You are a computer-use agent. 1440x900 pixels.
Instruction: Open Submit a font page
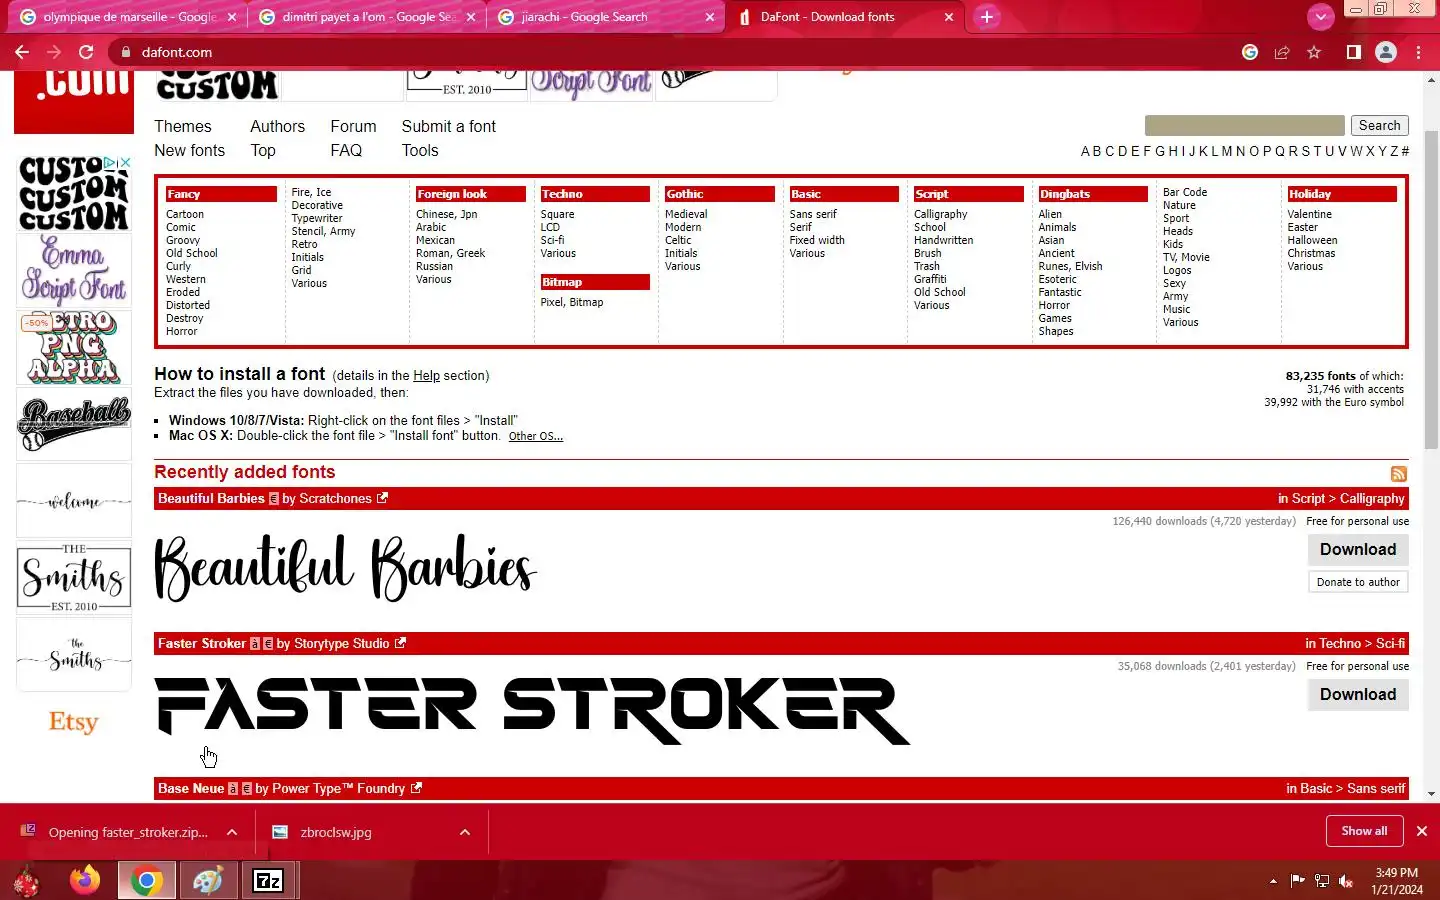pos(448,126)
